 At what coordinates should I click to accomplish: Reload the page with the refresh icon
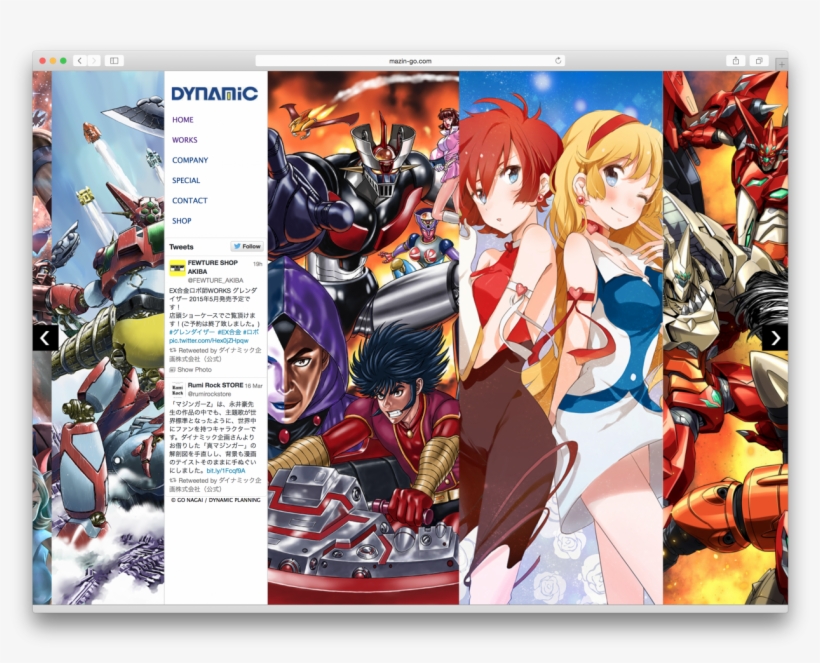click(558, 61)
